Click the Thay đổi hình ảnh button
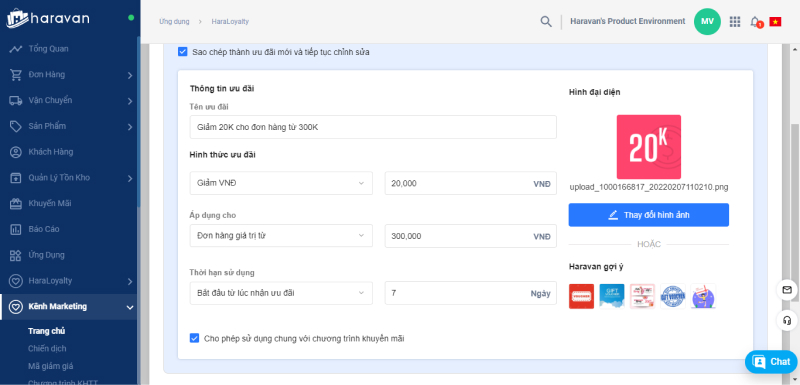The height and width of the screenshot is (385, 800). pyautogui.click(x=648, y=215)
